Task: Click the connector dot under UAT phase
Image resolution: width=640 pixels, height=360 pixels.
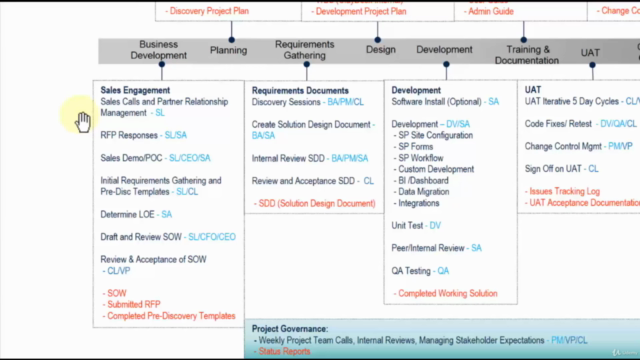Action: click(x=592, y=64)
